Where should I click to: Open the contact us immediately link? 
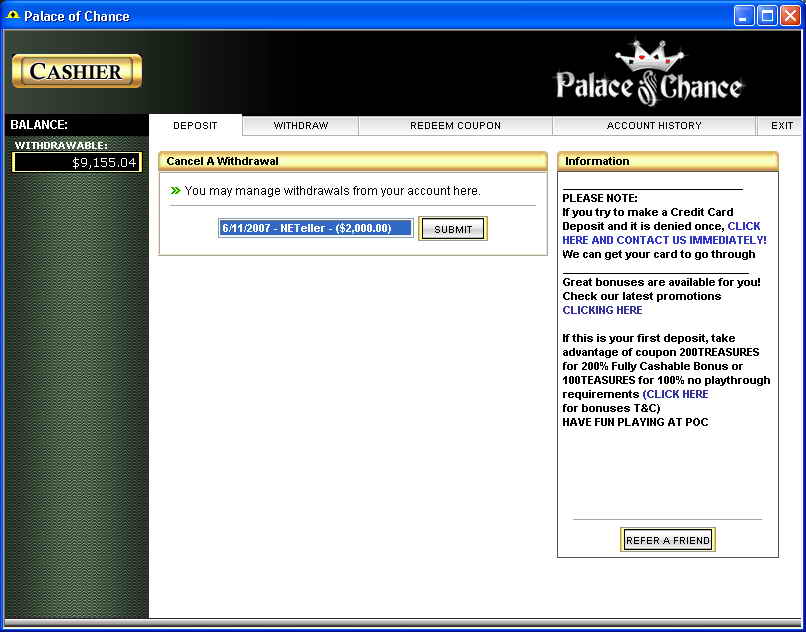[x=664, y=240]
